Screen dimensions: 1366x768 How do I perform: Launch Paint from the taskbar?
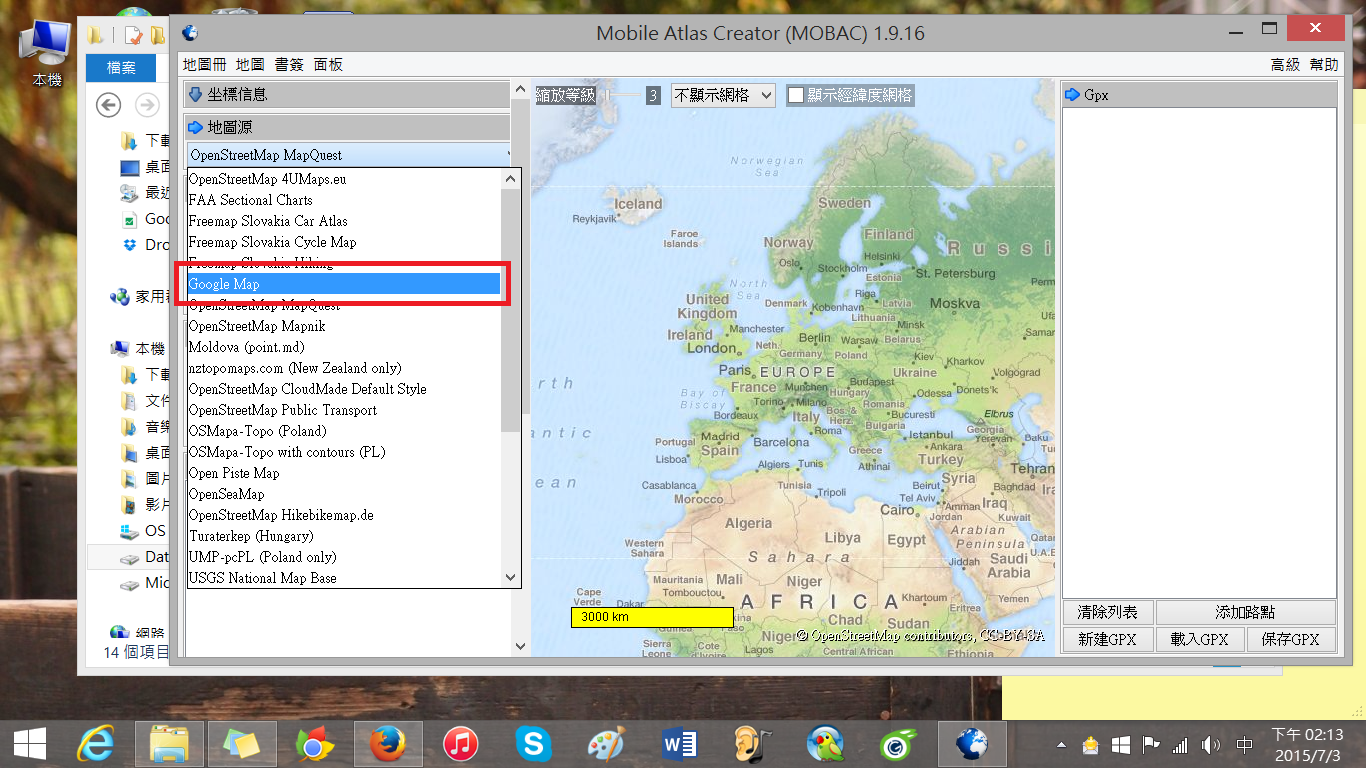coord(605,744)
